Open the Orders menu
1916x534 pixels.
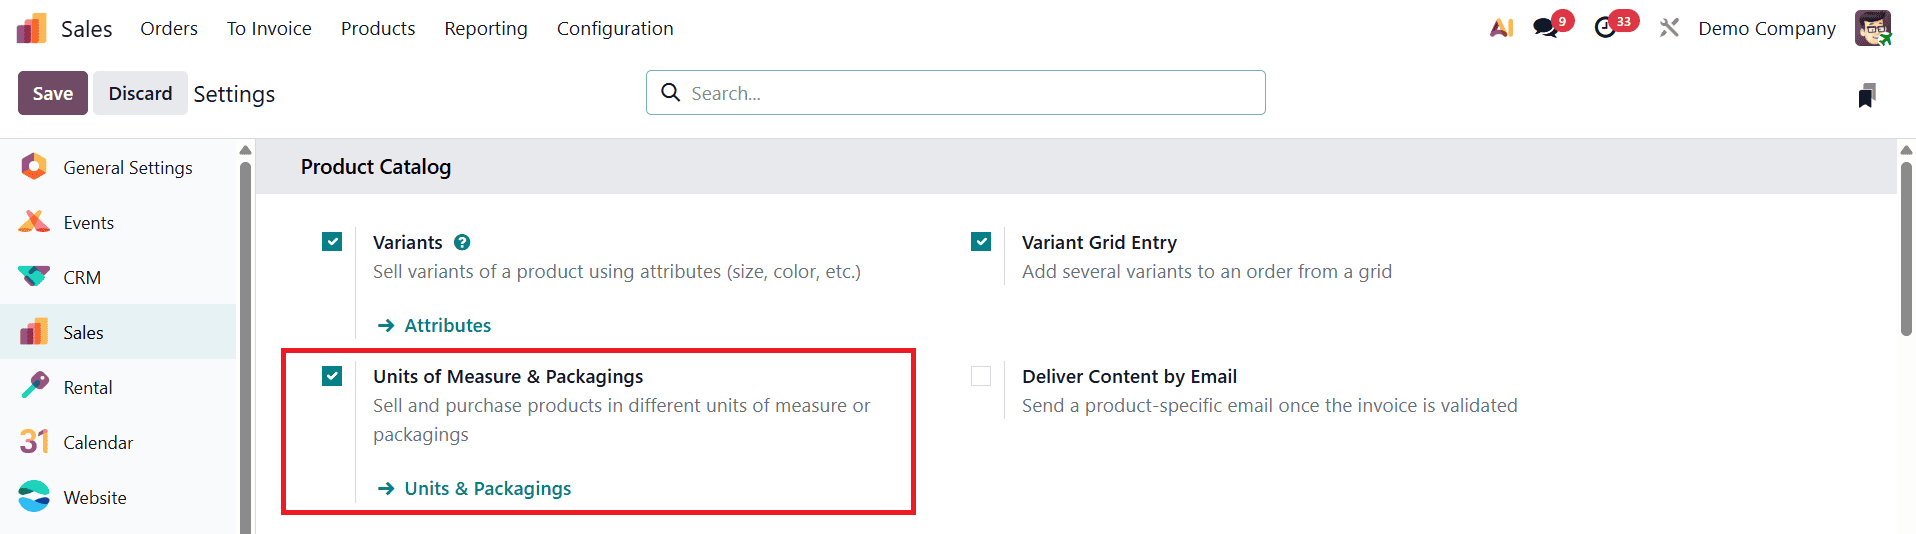[x=169, y=29]
